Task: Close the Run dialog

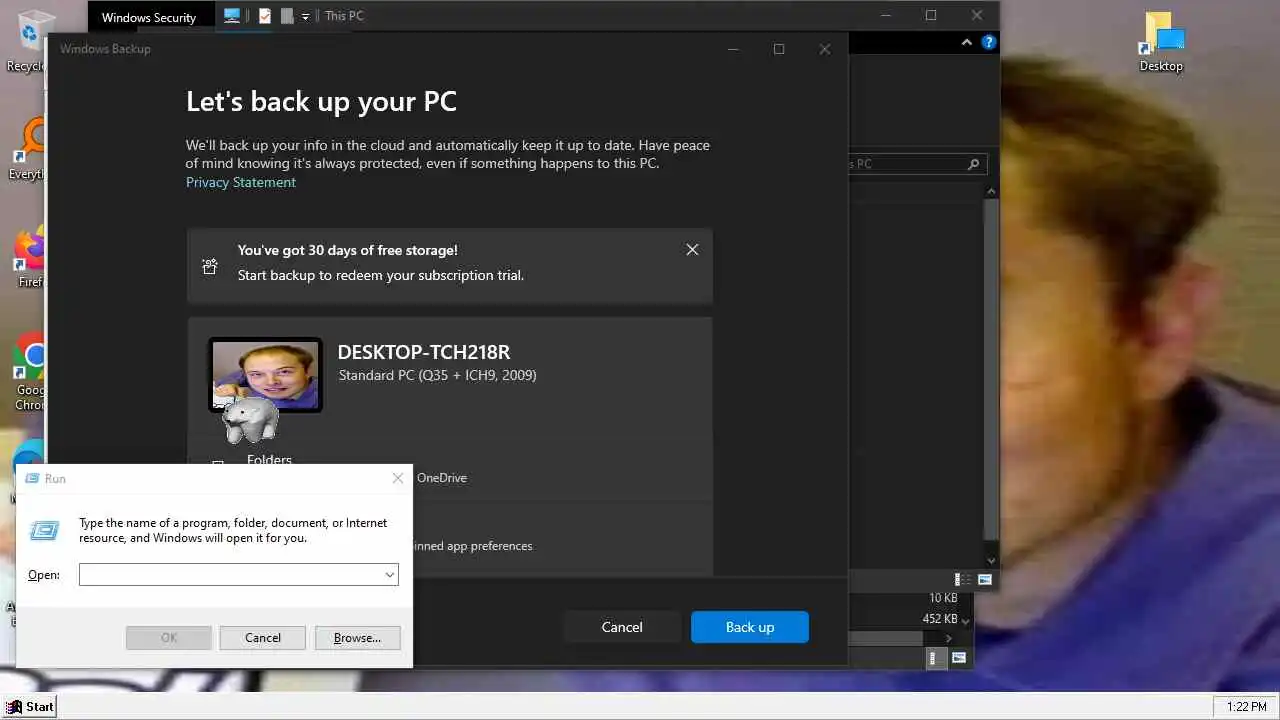Action: [398, 478]
